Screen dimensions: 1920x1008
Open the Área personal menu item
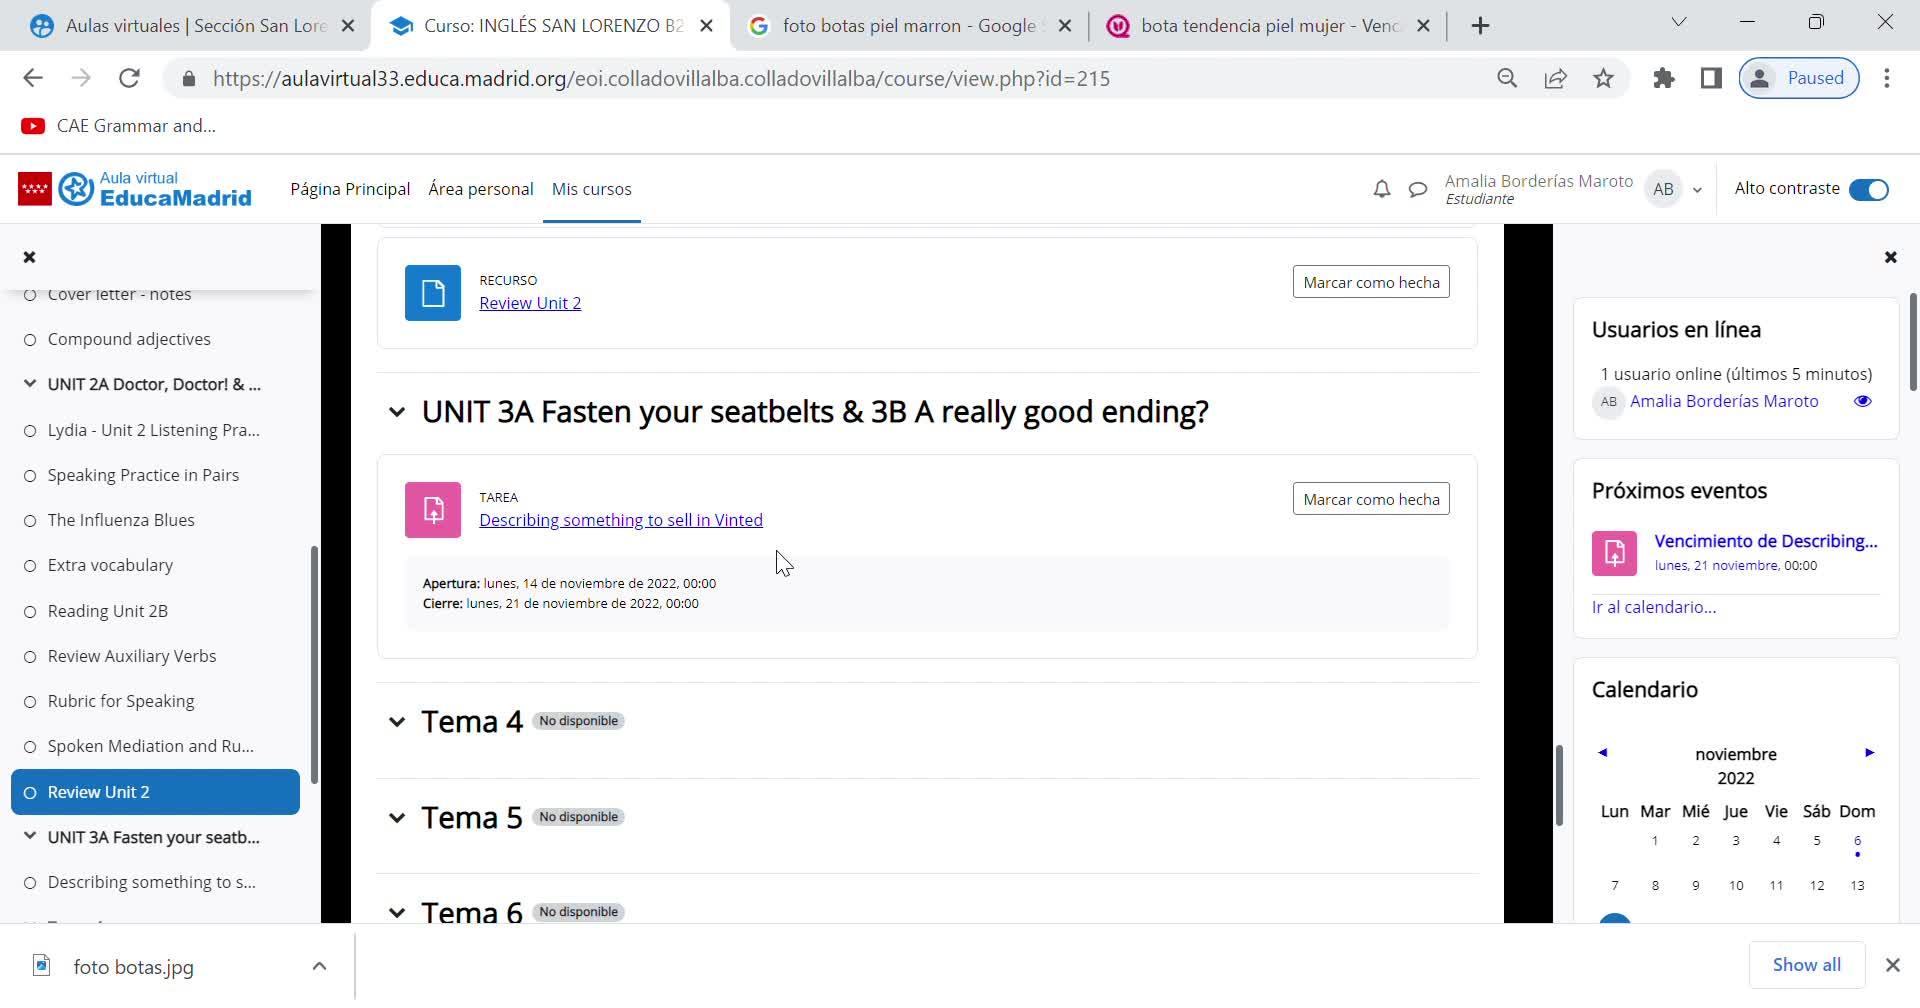tap(480, 189)
